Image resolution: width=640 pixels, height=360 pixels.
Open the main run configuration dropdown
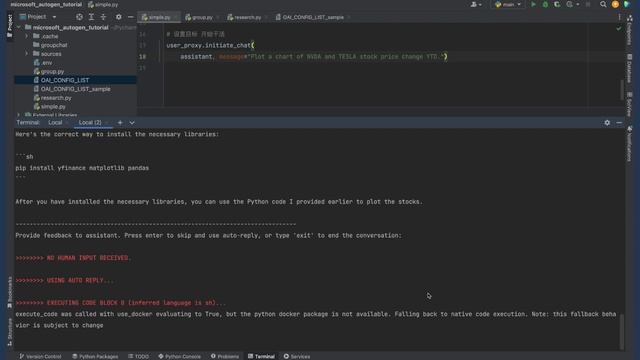[x=508, y=4]
